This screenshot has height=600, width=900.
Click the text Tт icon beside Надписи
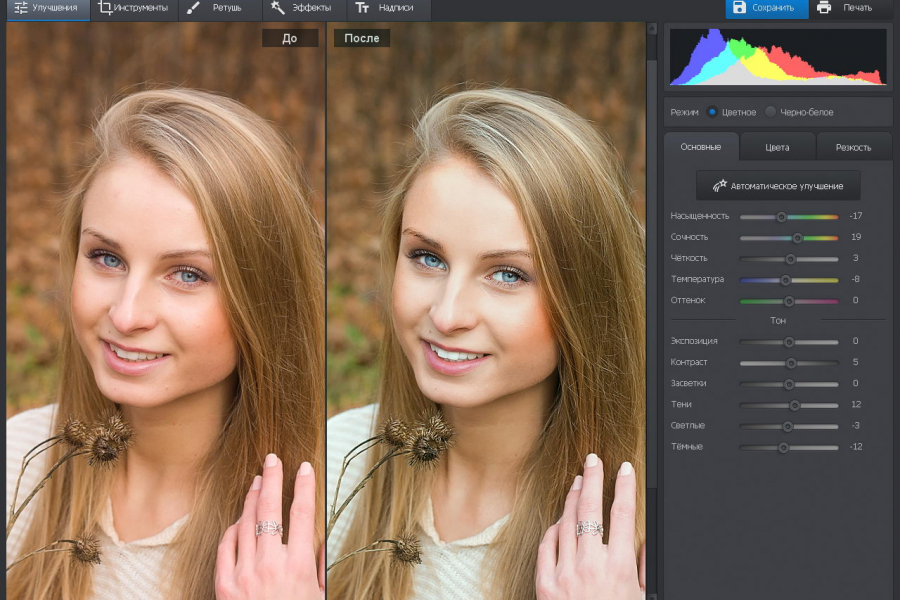(x=362, y=7)
